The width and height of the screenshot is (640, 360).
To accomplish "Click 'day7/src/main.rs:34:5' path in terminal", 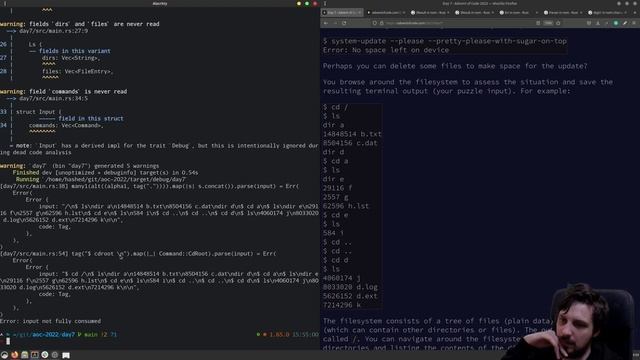I will coord(53,98).
